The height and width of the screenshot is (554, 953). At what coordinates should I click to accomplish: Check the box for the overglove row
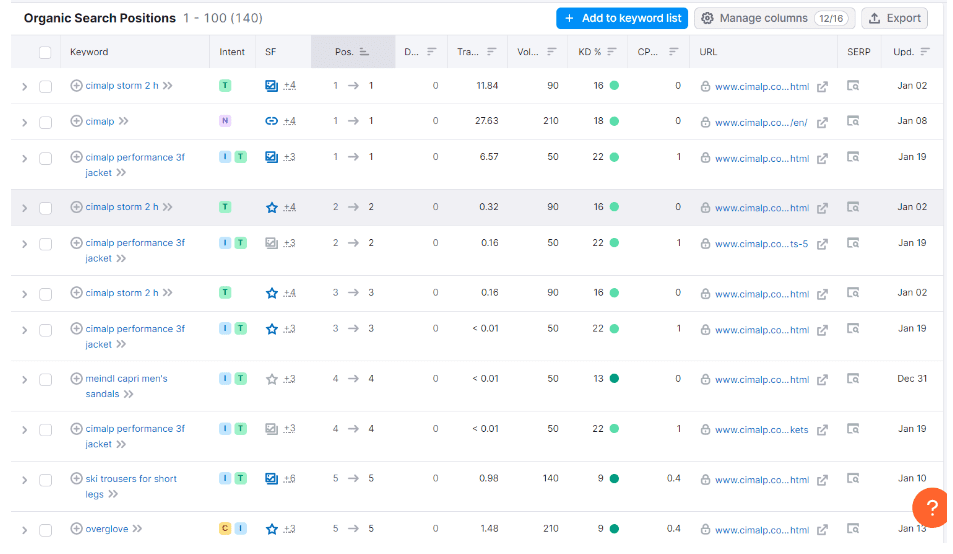point(45,530)
